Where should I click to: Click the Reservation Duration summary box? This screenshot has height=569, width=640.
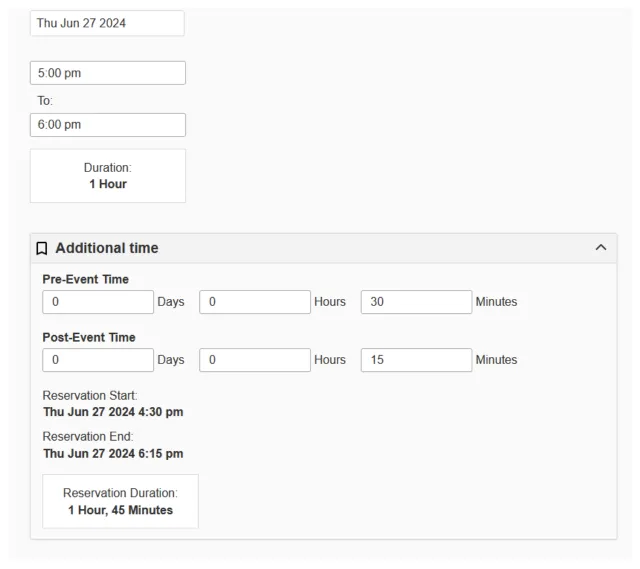click(120, 501)
